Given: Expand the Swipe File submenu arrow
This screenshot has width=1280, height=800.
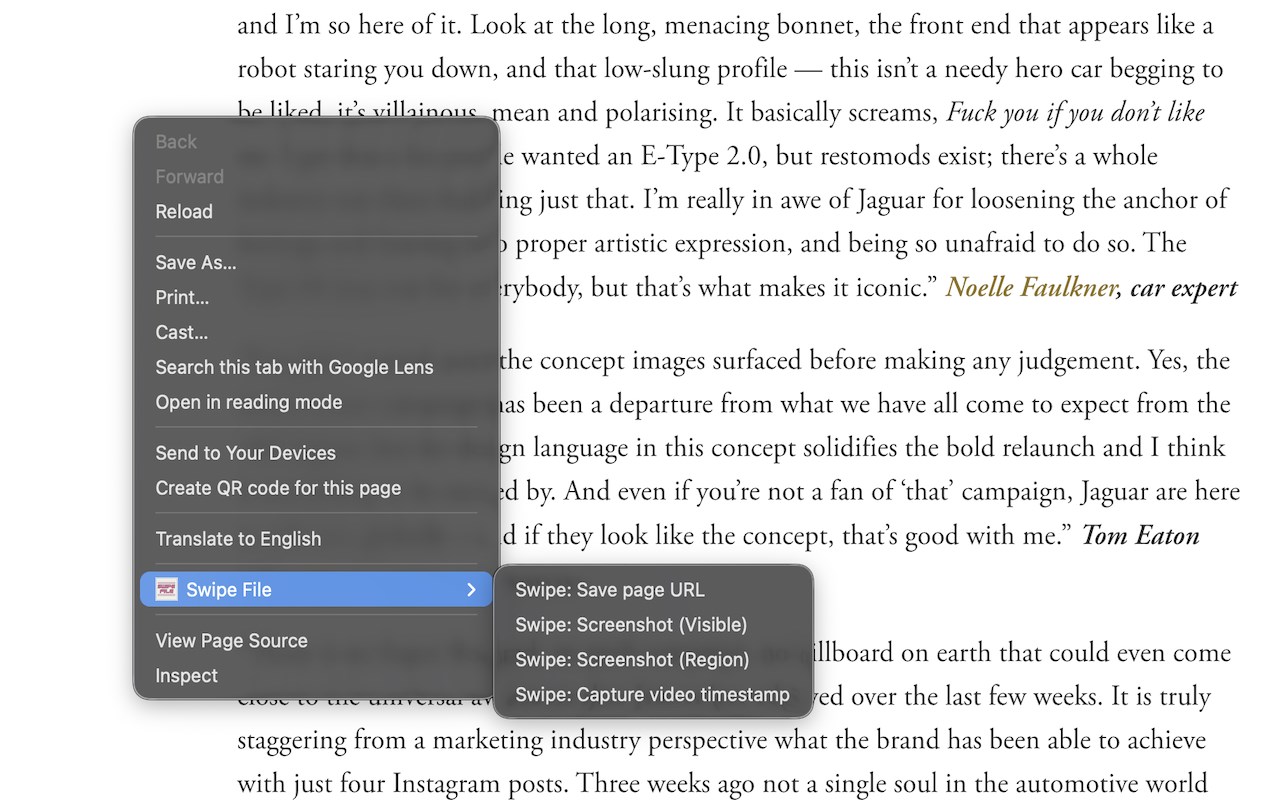Looking at the screenshot, I should (x=471, y=590).
